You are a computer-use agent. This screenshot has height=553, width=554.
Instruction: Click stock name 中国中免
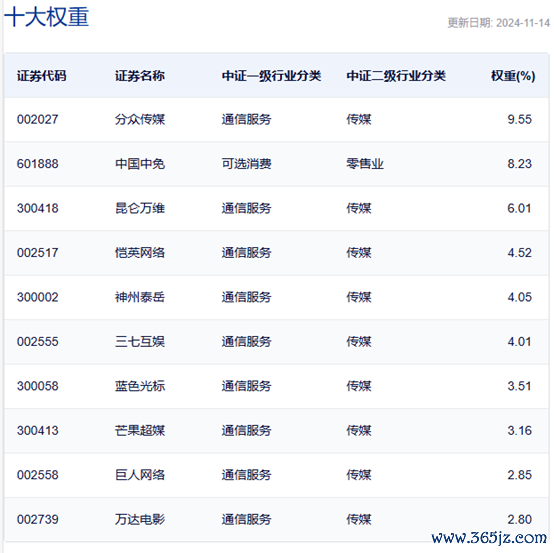[140, 164]
